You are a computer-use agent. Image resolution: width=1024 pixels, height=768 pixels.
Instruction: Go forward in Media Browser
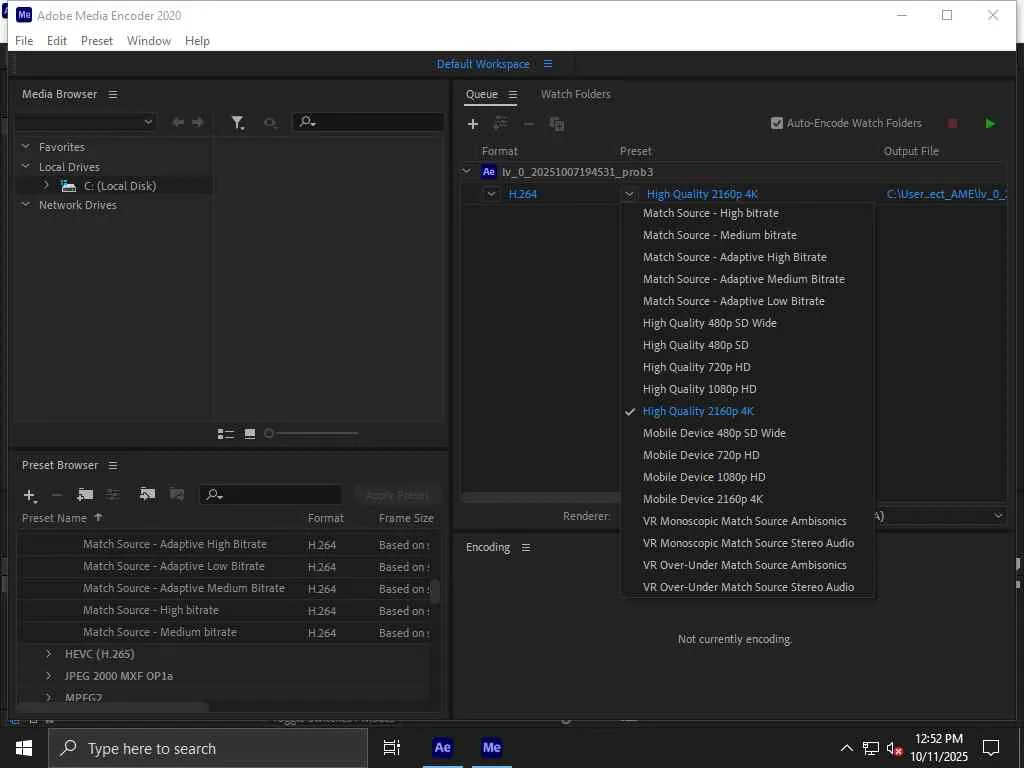click(x=198, y=122)
